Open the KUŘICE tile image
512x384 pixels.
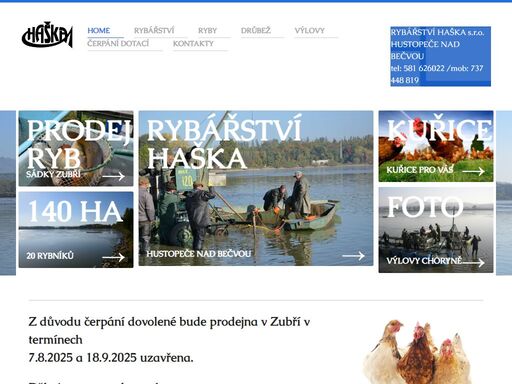(x=436, y=146)
